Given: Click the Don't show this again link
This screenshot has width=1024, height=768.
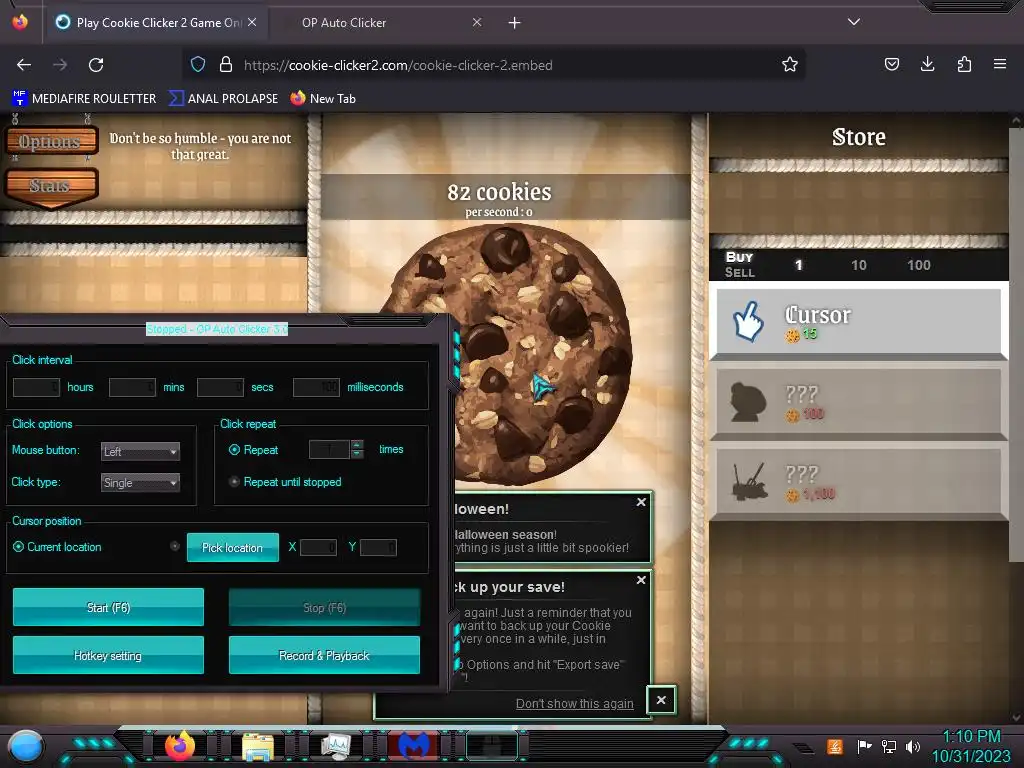Looking at the screenshot, I should point(575,703).
